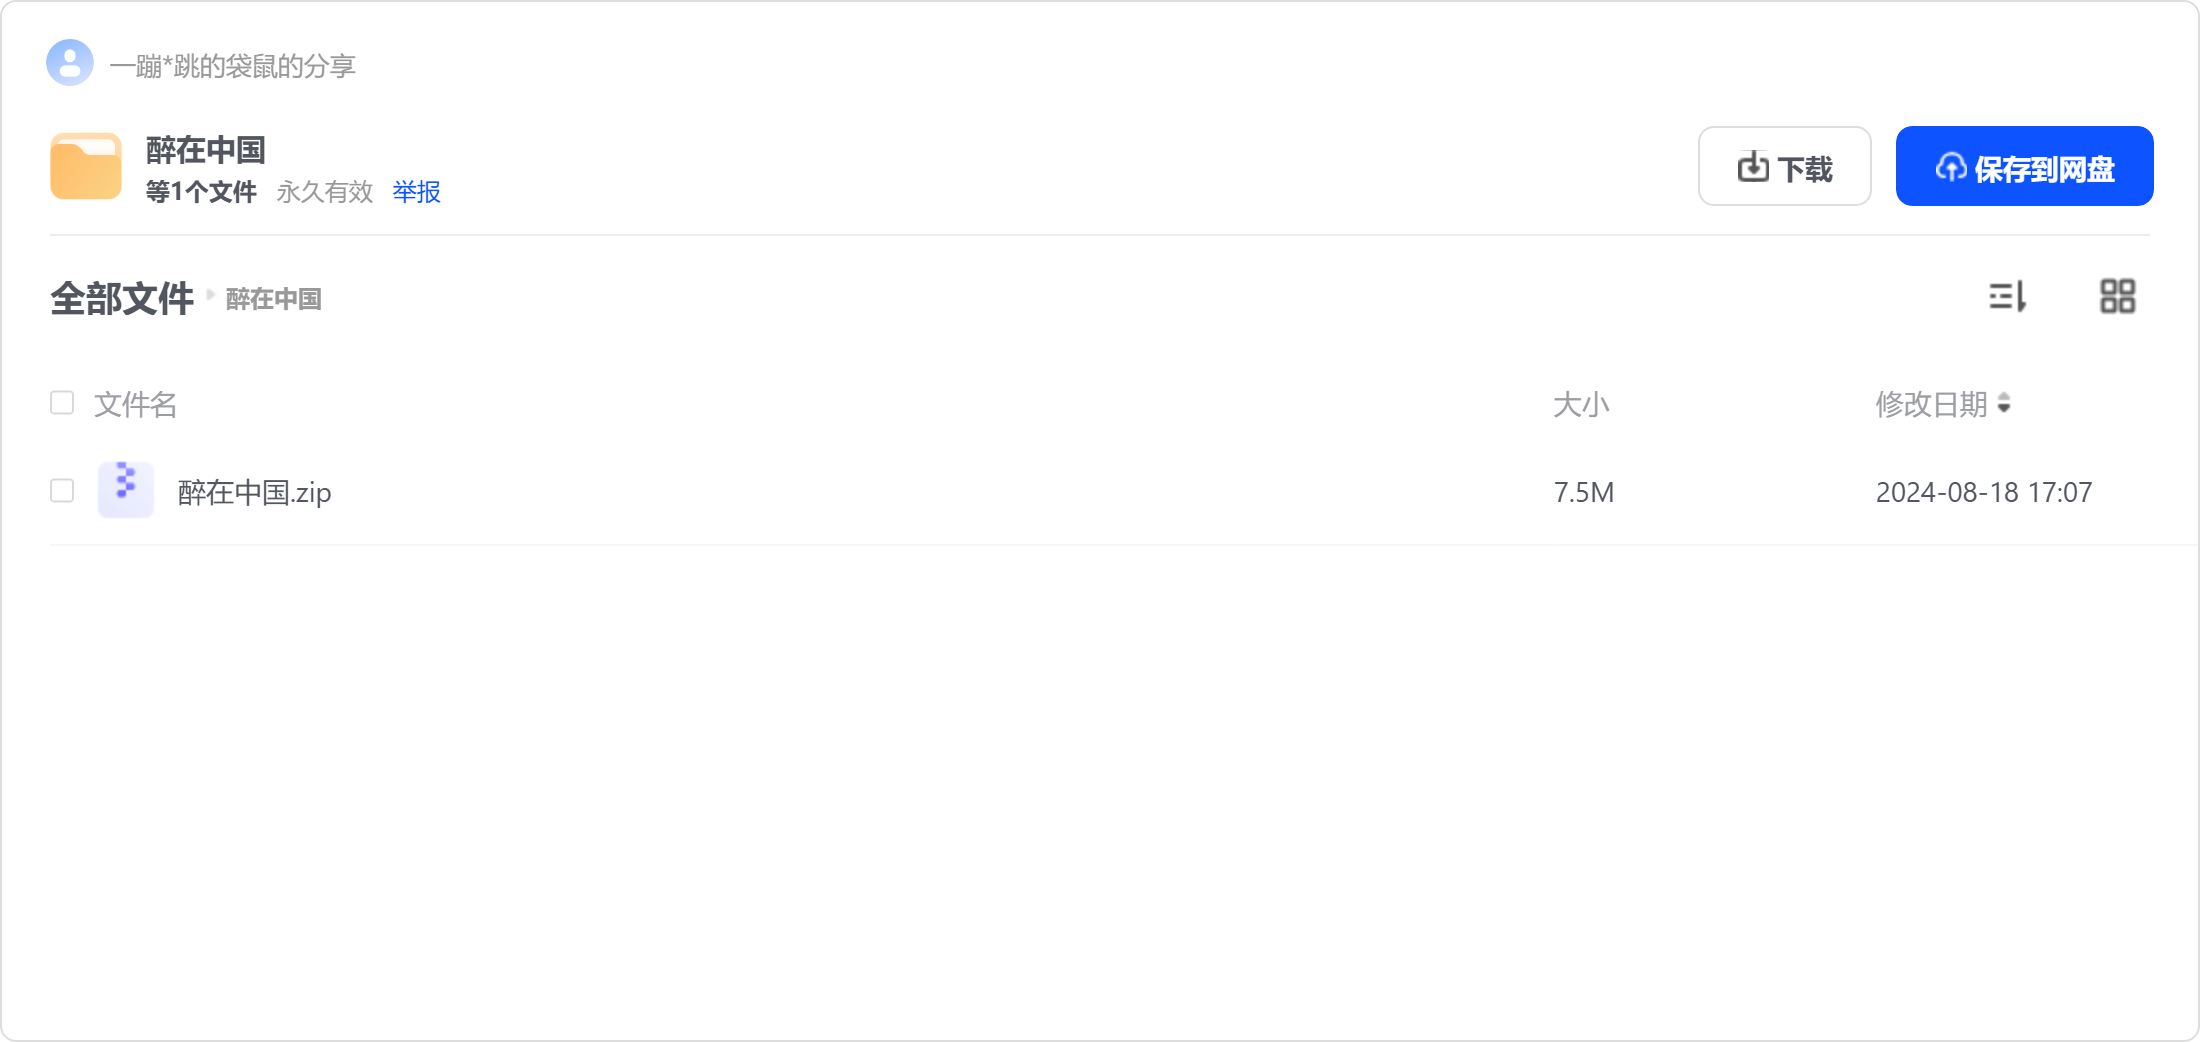This screenshot has width=2200, height=1042.
Task: Click the 下载 button
Action: click(1785, 166)
